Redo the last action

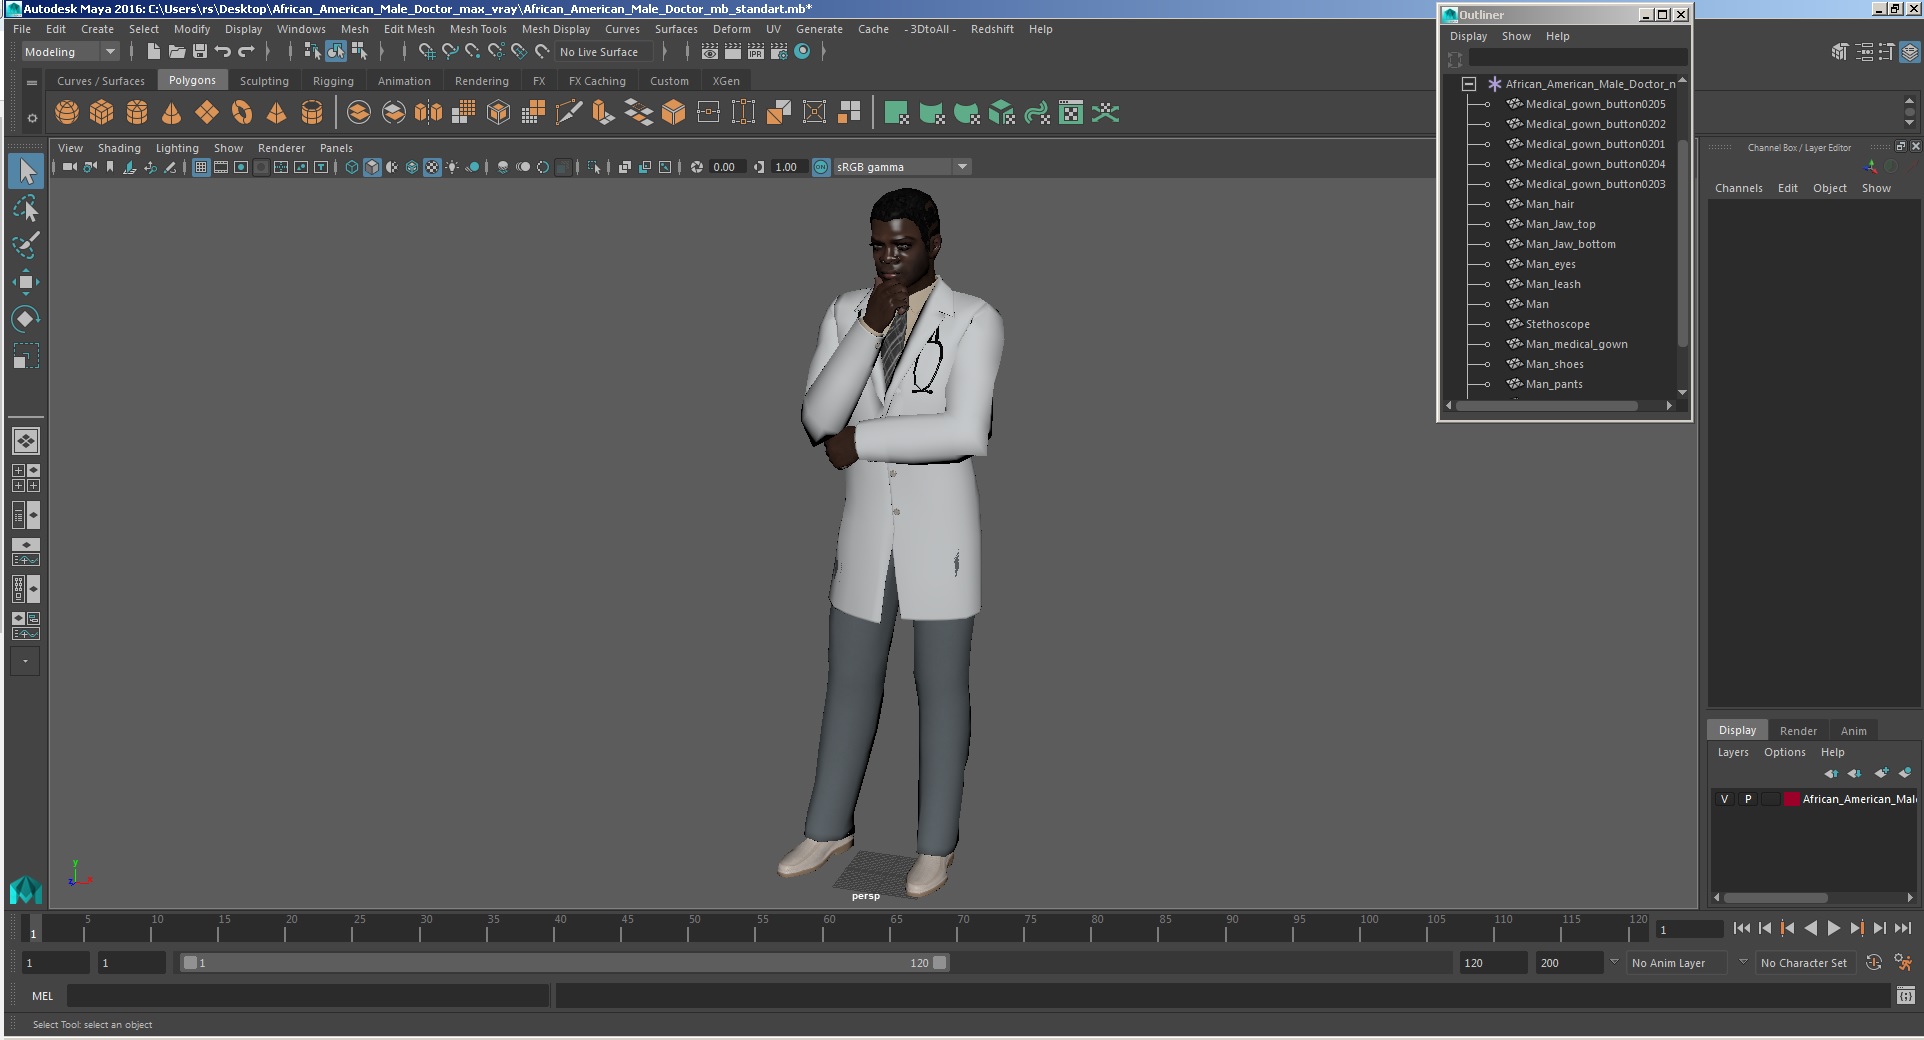246,52
